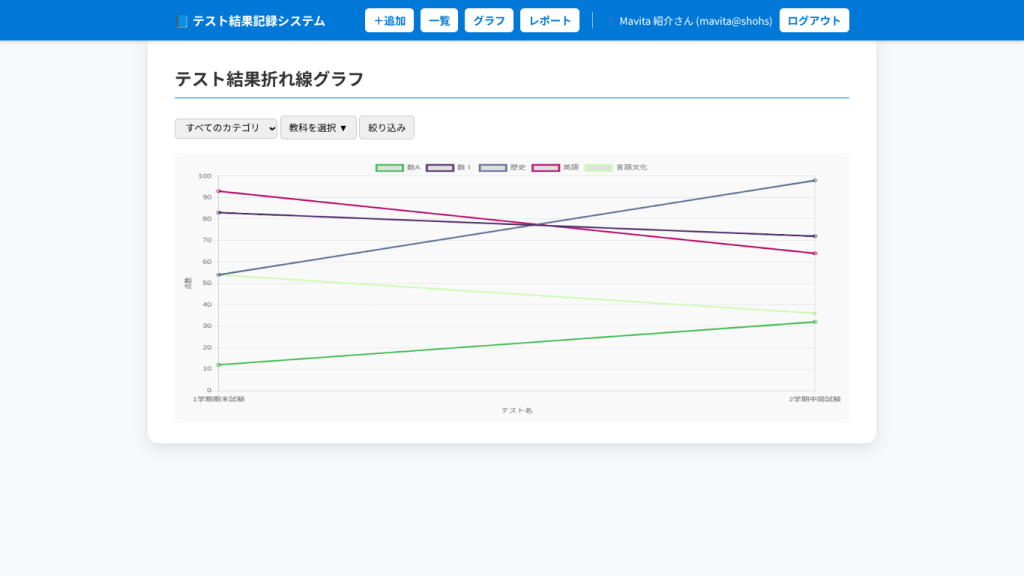The image size is (1024, 576).
Task: Click 英語 data point at 1学期期末試験
Action: click(218, 191)
